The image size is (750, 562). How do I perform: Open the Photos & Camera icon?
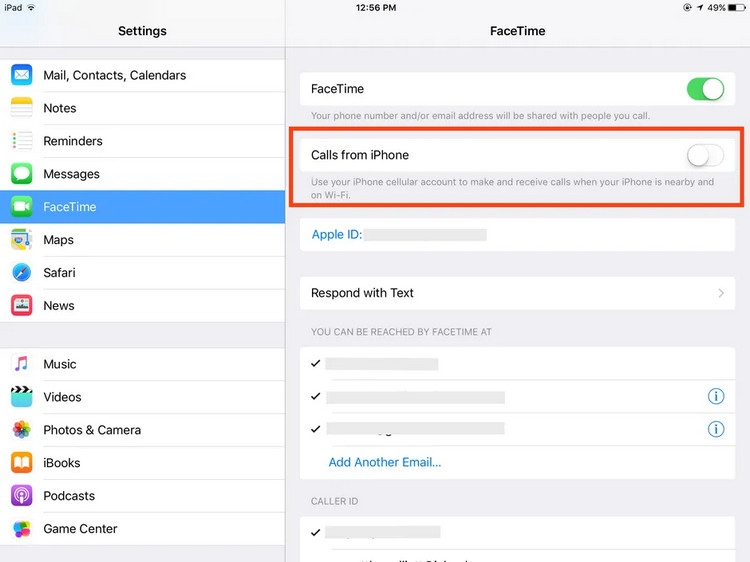22,430
